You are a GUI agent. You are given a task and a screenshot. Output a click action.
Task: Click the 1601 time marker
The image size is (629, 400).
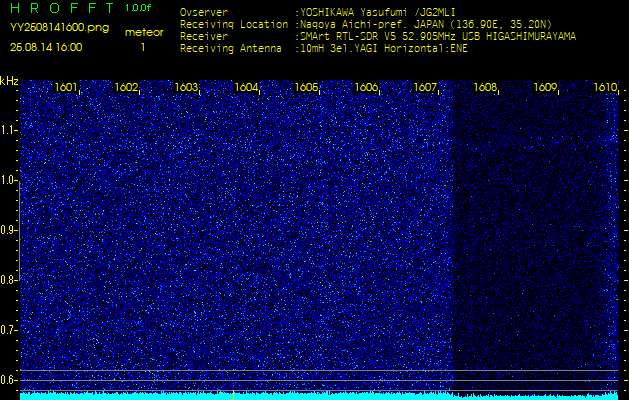coord(66,87)
